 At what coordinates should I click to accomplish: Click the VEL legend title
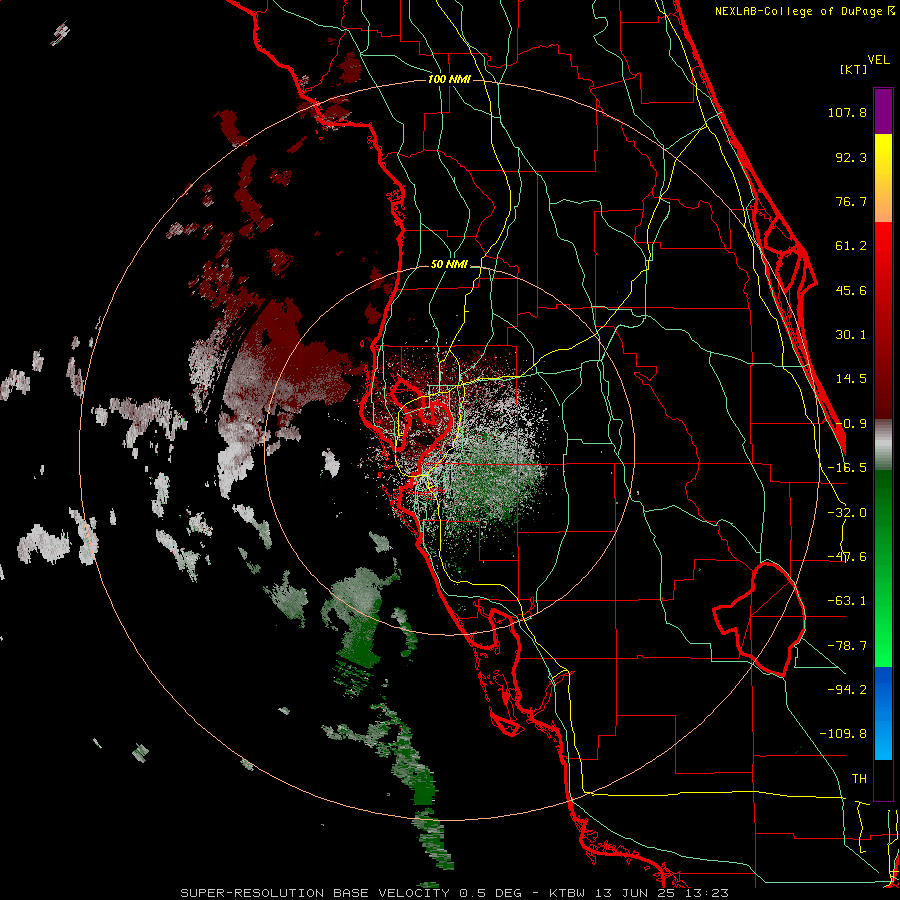pyautogui.click(x=878, y=60)
